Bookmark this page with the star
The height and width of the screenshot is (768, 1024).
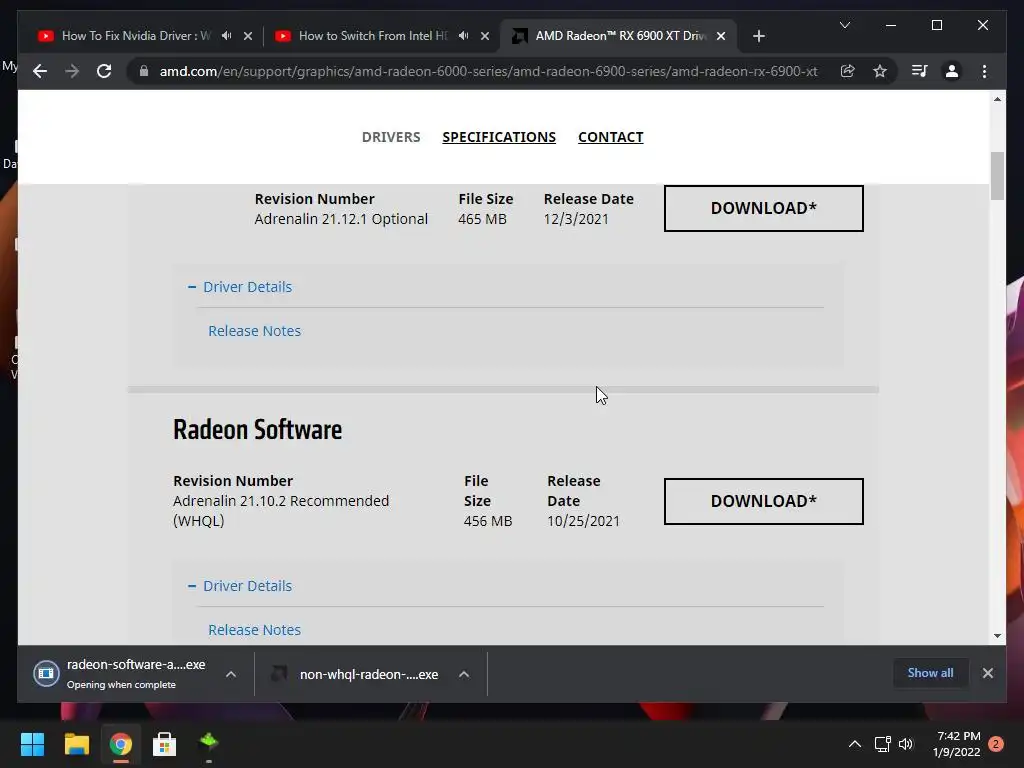click(880, 71)
